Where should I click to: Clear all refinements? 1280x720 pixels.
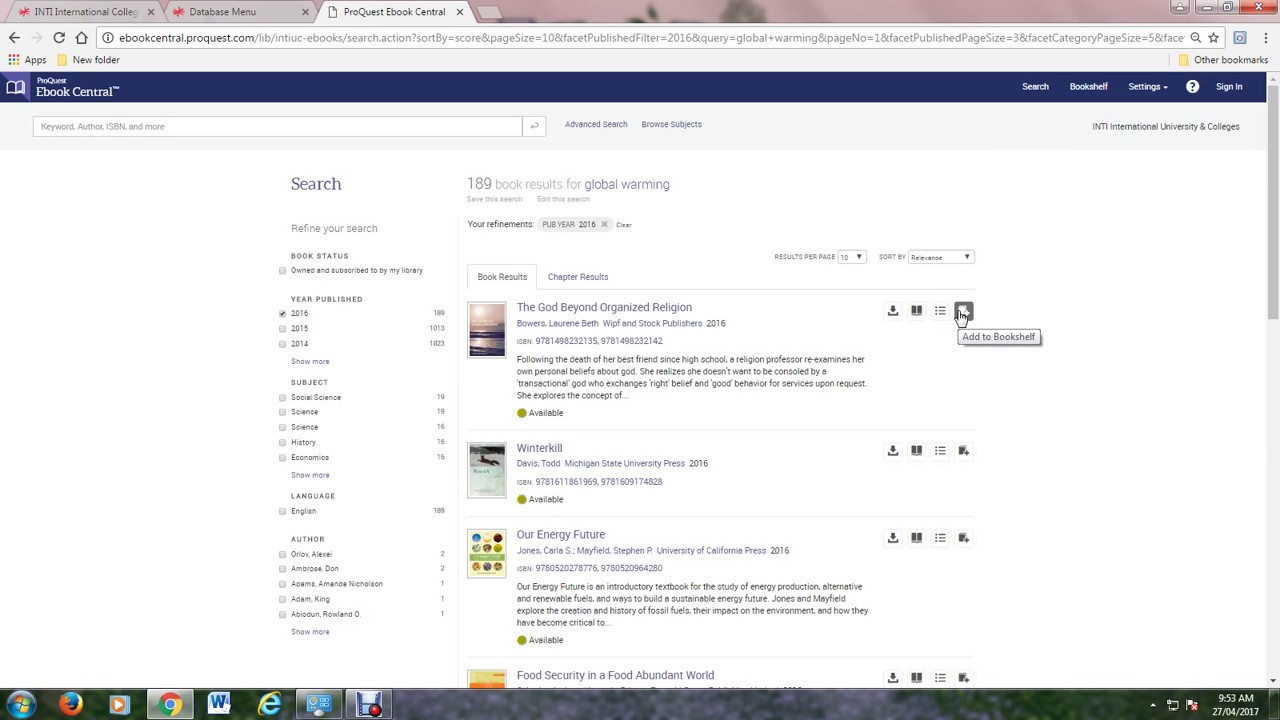624,225
